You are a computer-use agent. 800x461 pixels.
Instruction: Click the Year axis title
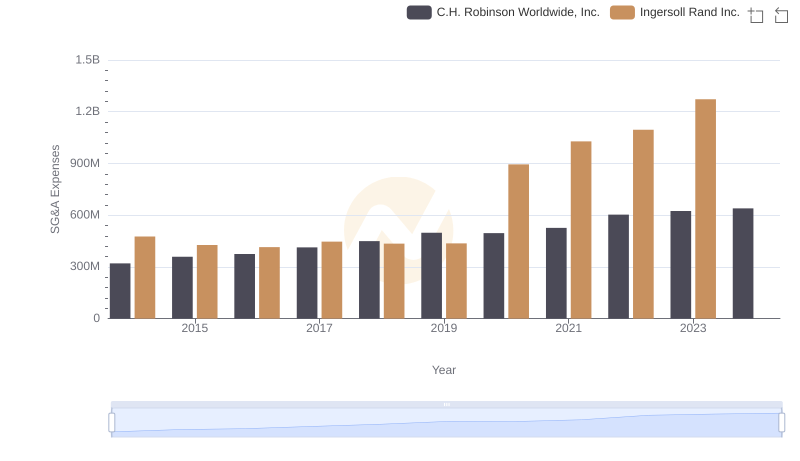click(443, 370)
